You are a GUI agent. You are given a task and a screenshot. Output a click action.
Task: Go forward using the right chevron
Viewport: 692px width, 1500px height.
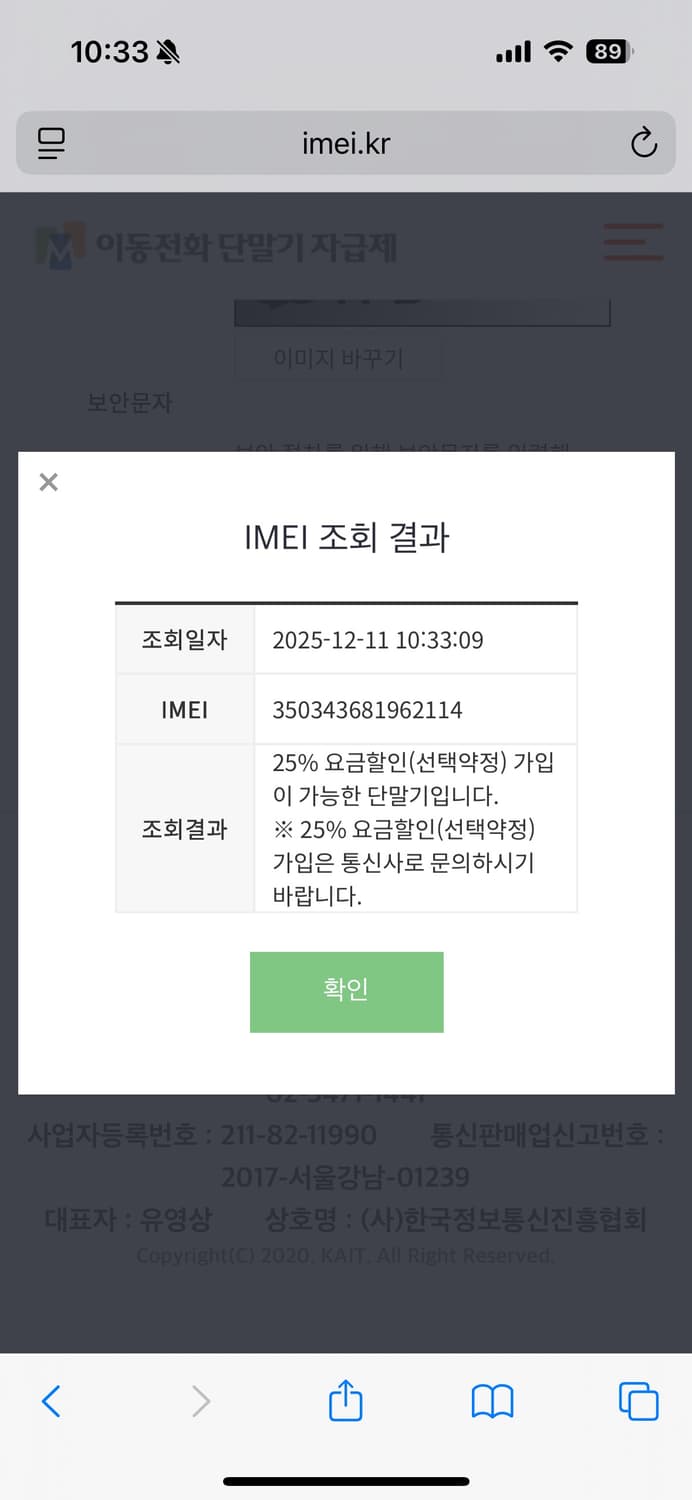coord(201,1401)
